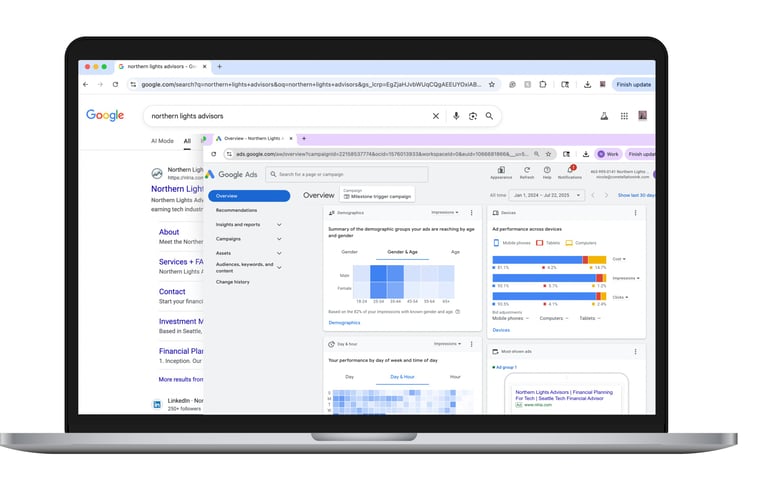The image size is (768, 493).
Task: Select the Gender & Age tab
Action: coord(402,252)
